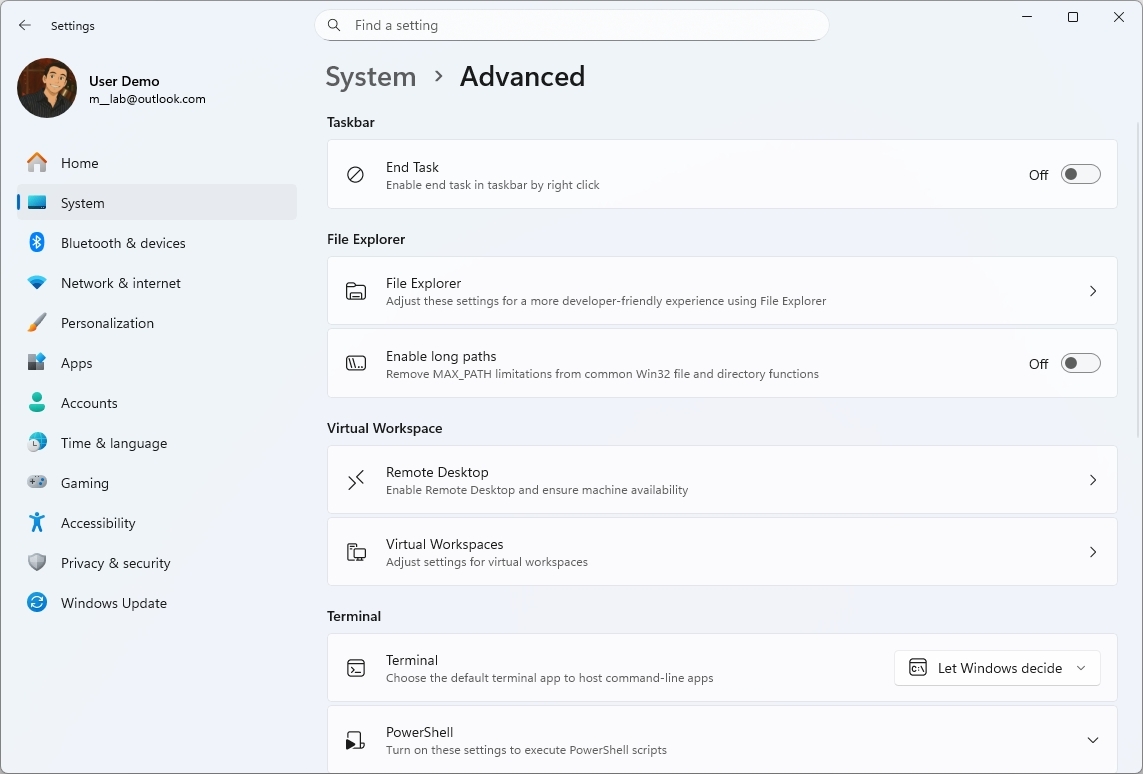Screen dimensions: 1143x774
Task: Enable long paths toggle switch
Action: click(1080, 364)
